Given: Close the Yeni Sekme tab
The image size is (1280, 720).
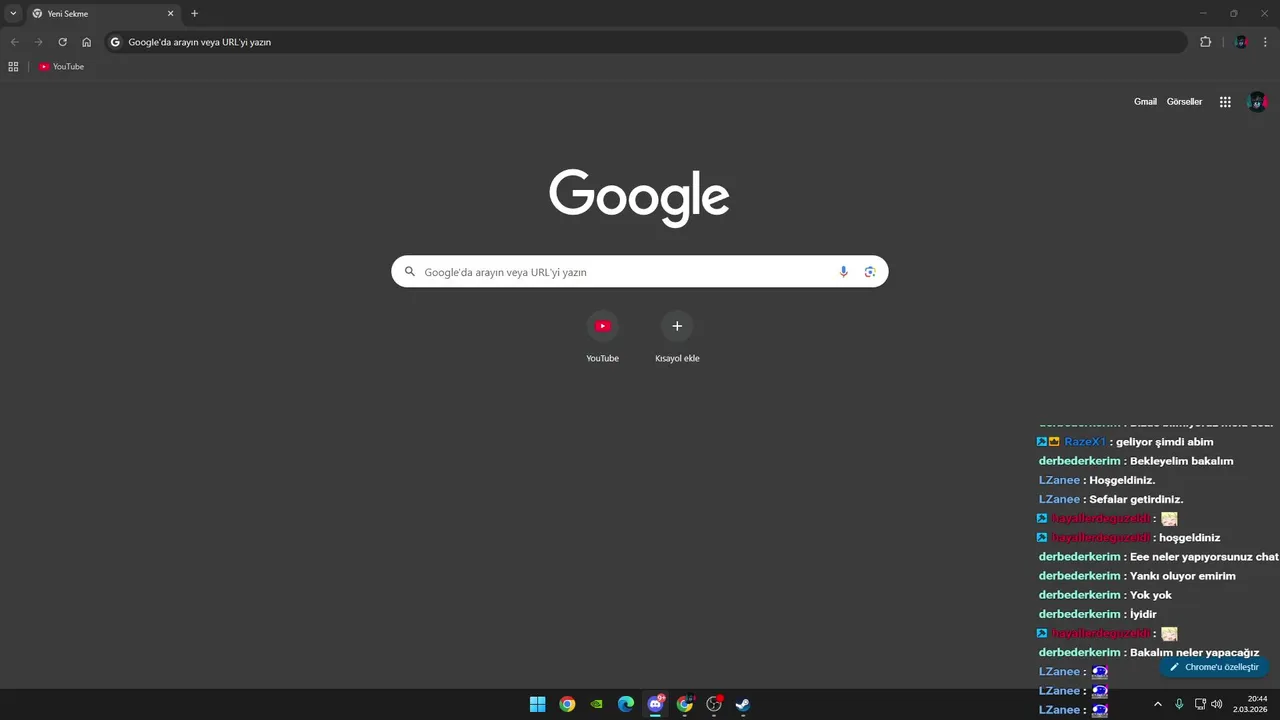Looking at the screenshot, I should (170, 13).
